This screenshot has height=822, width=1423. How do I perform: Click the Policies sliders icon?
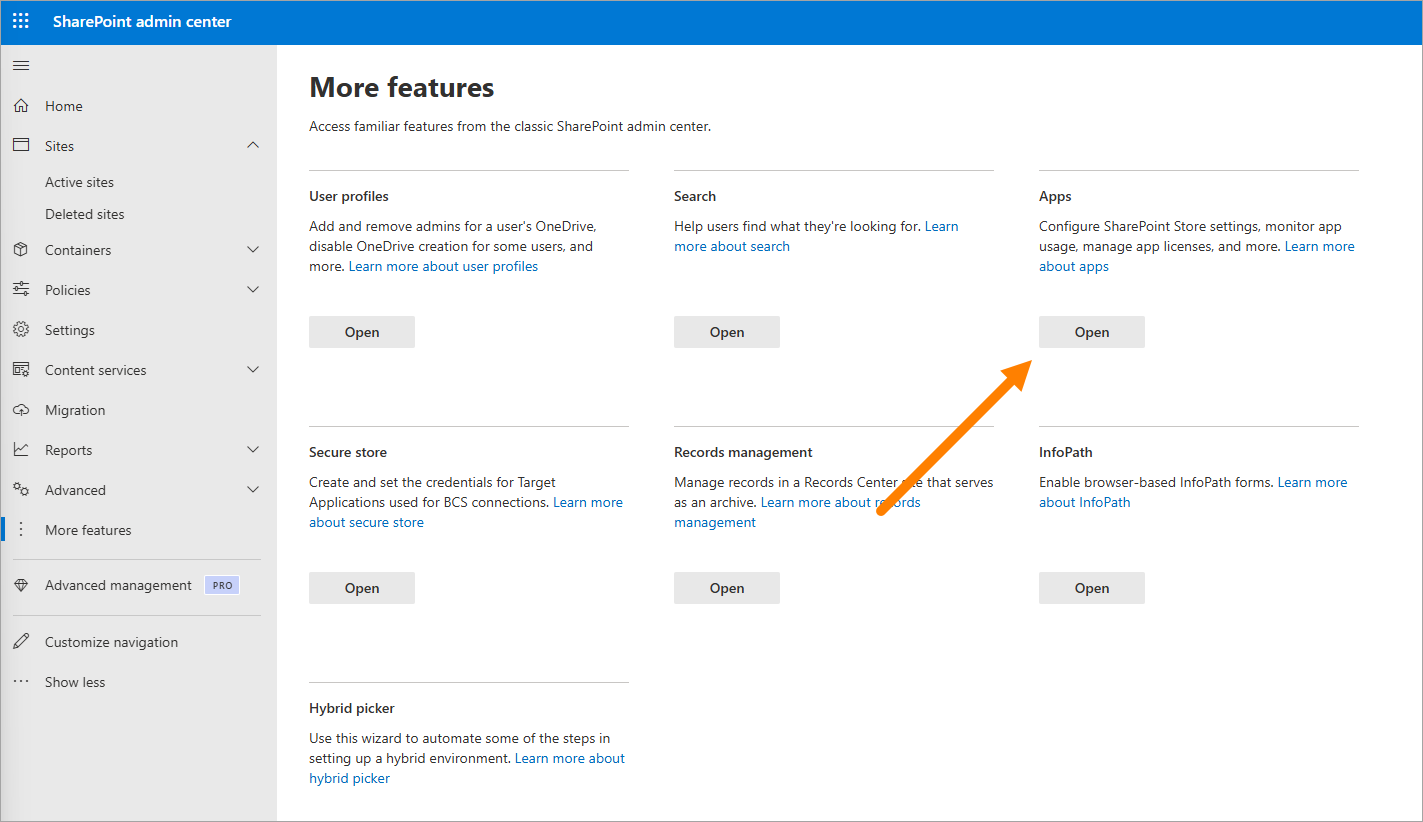[x=21, y=290]
